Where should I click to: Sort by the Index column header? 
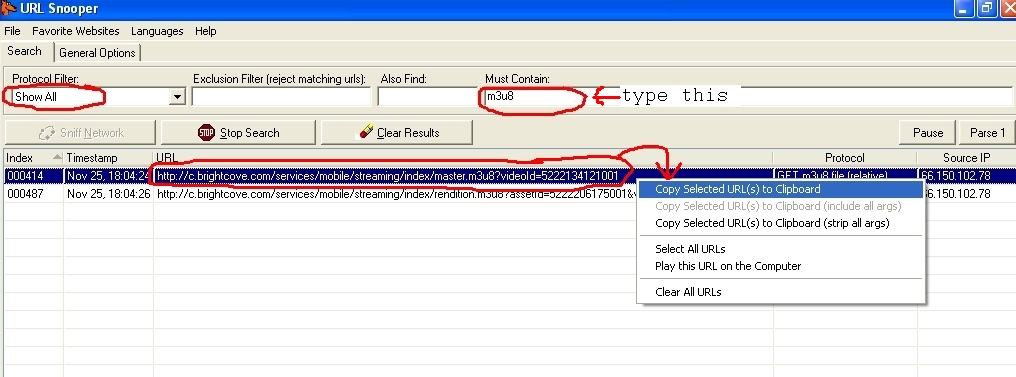[34, 158]
